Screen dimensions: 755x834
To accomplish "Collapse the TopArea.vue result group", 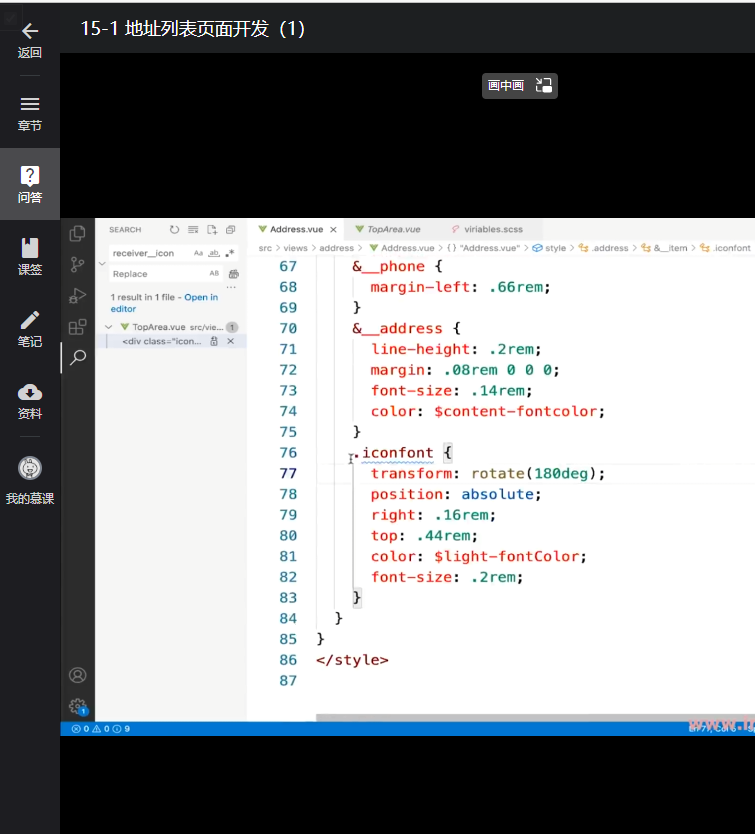I will coord(109,327).
